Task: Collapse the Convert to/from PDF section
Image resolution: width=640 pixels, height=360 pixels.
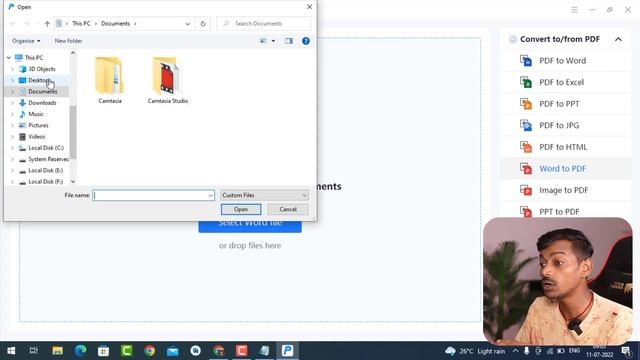Action: [x=618, y=40]
